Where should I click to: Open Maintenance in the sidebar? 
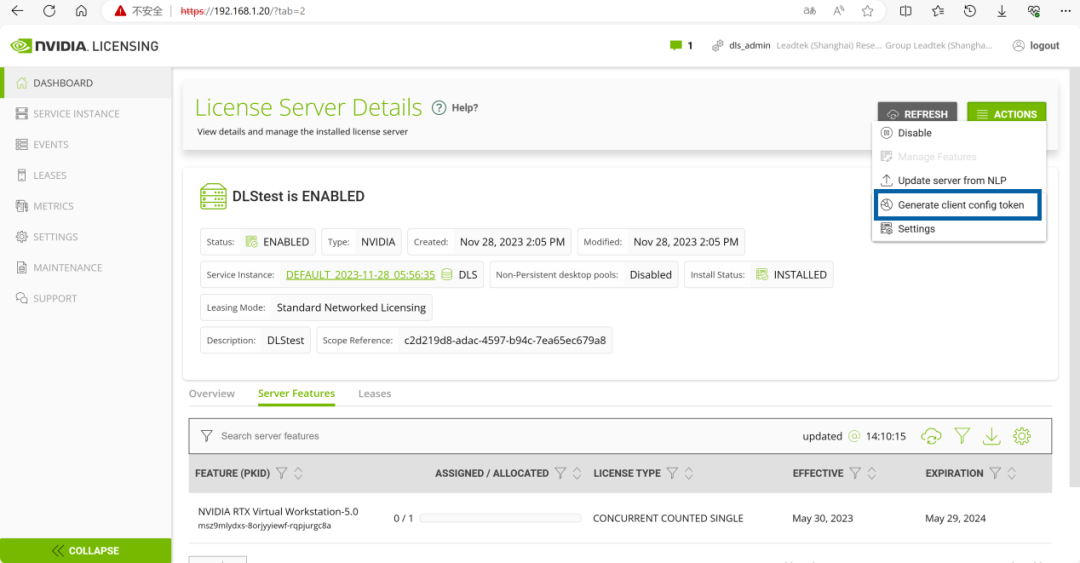click(85, 267)
